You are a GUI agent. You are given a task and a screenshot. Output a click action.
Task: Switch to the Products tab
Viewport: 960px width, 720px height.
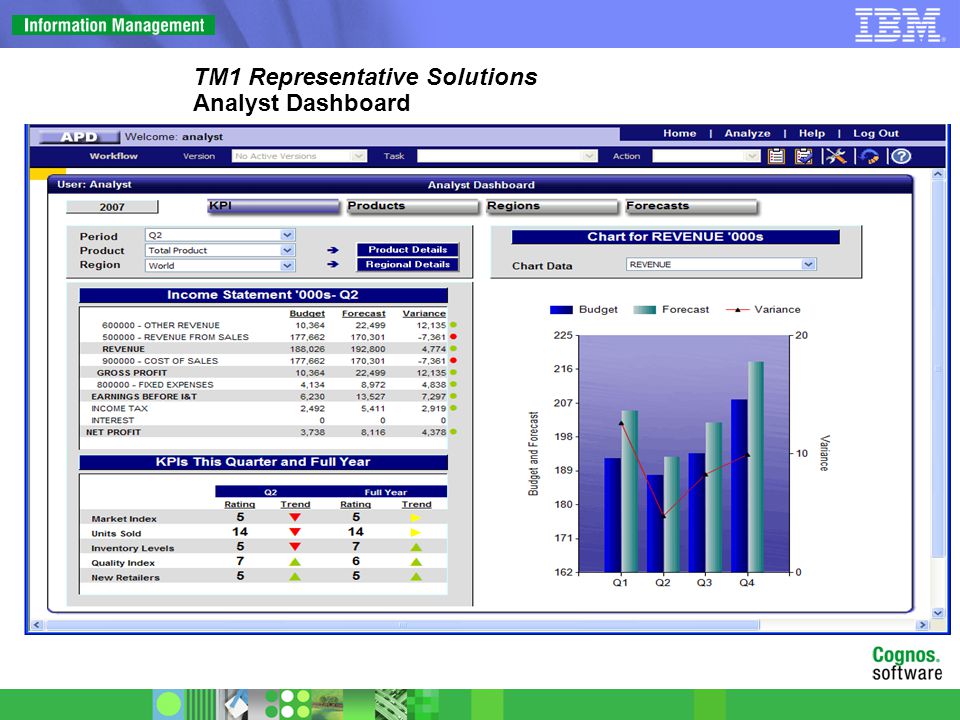[412, 206]
